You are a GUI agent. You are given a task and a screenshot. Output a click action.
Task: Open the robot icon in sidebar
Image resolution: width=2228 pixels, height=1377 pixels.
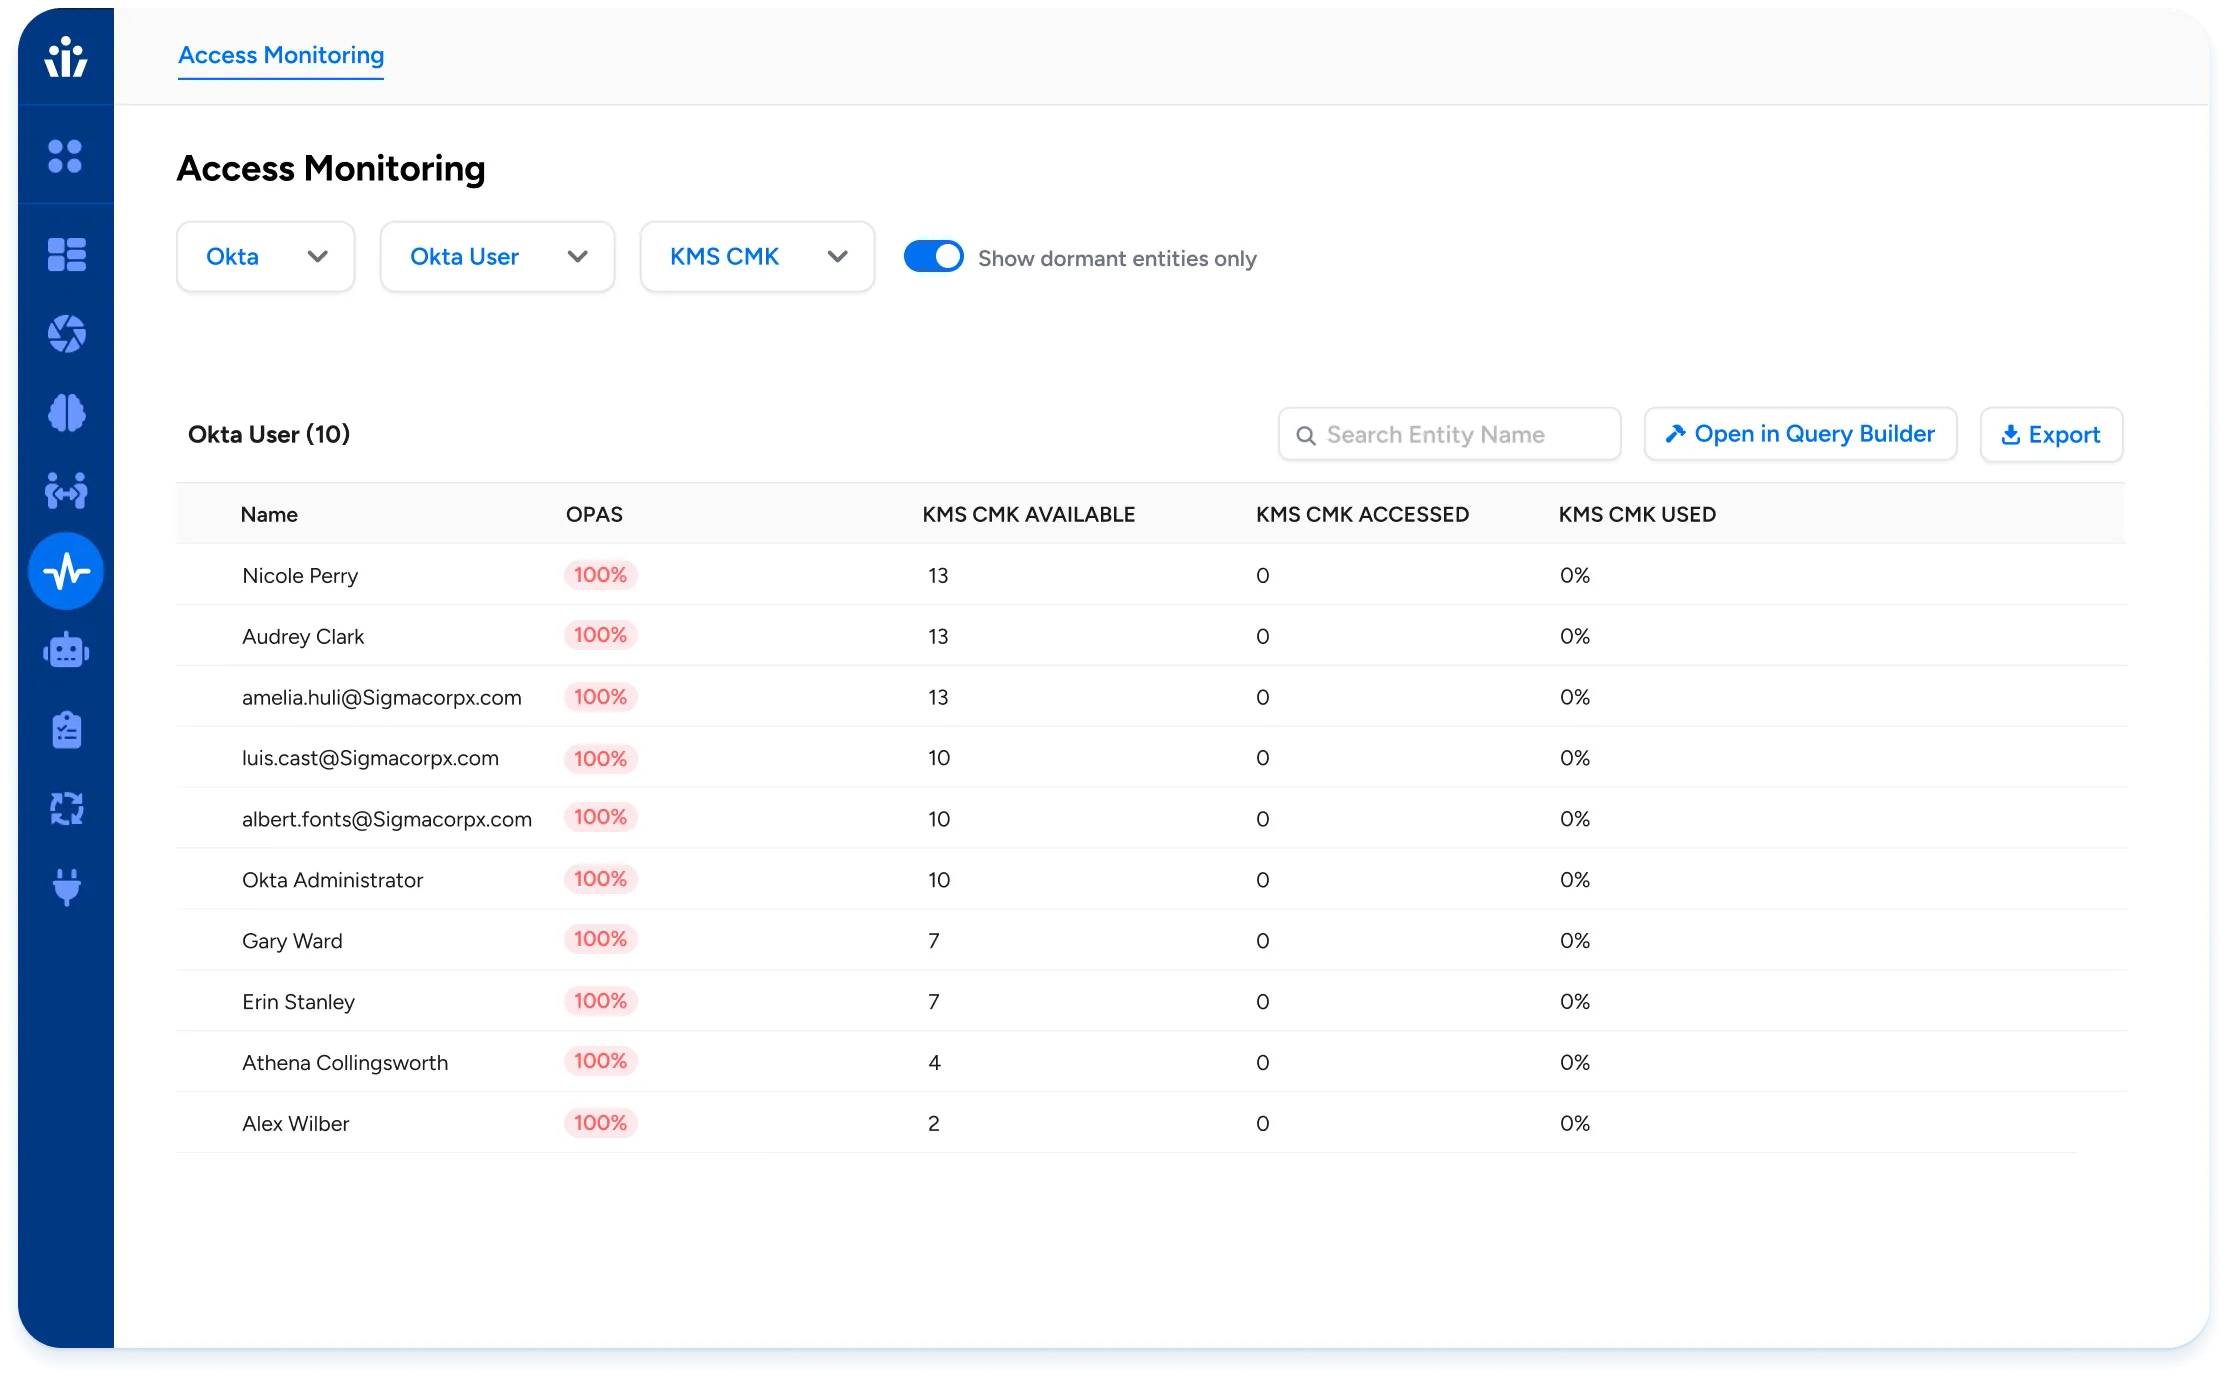click(66, 651)
